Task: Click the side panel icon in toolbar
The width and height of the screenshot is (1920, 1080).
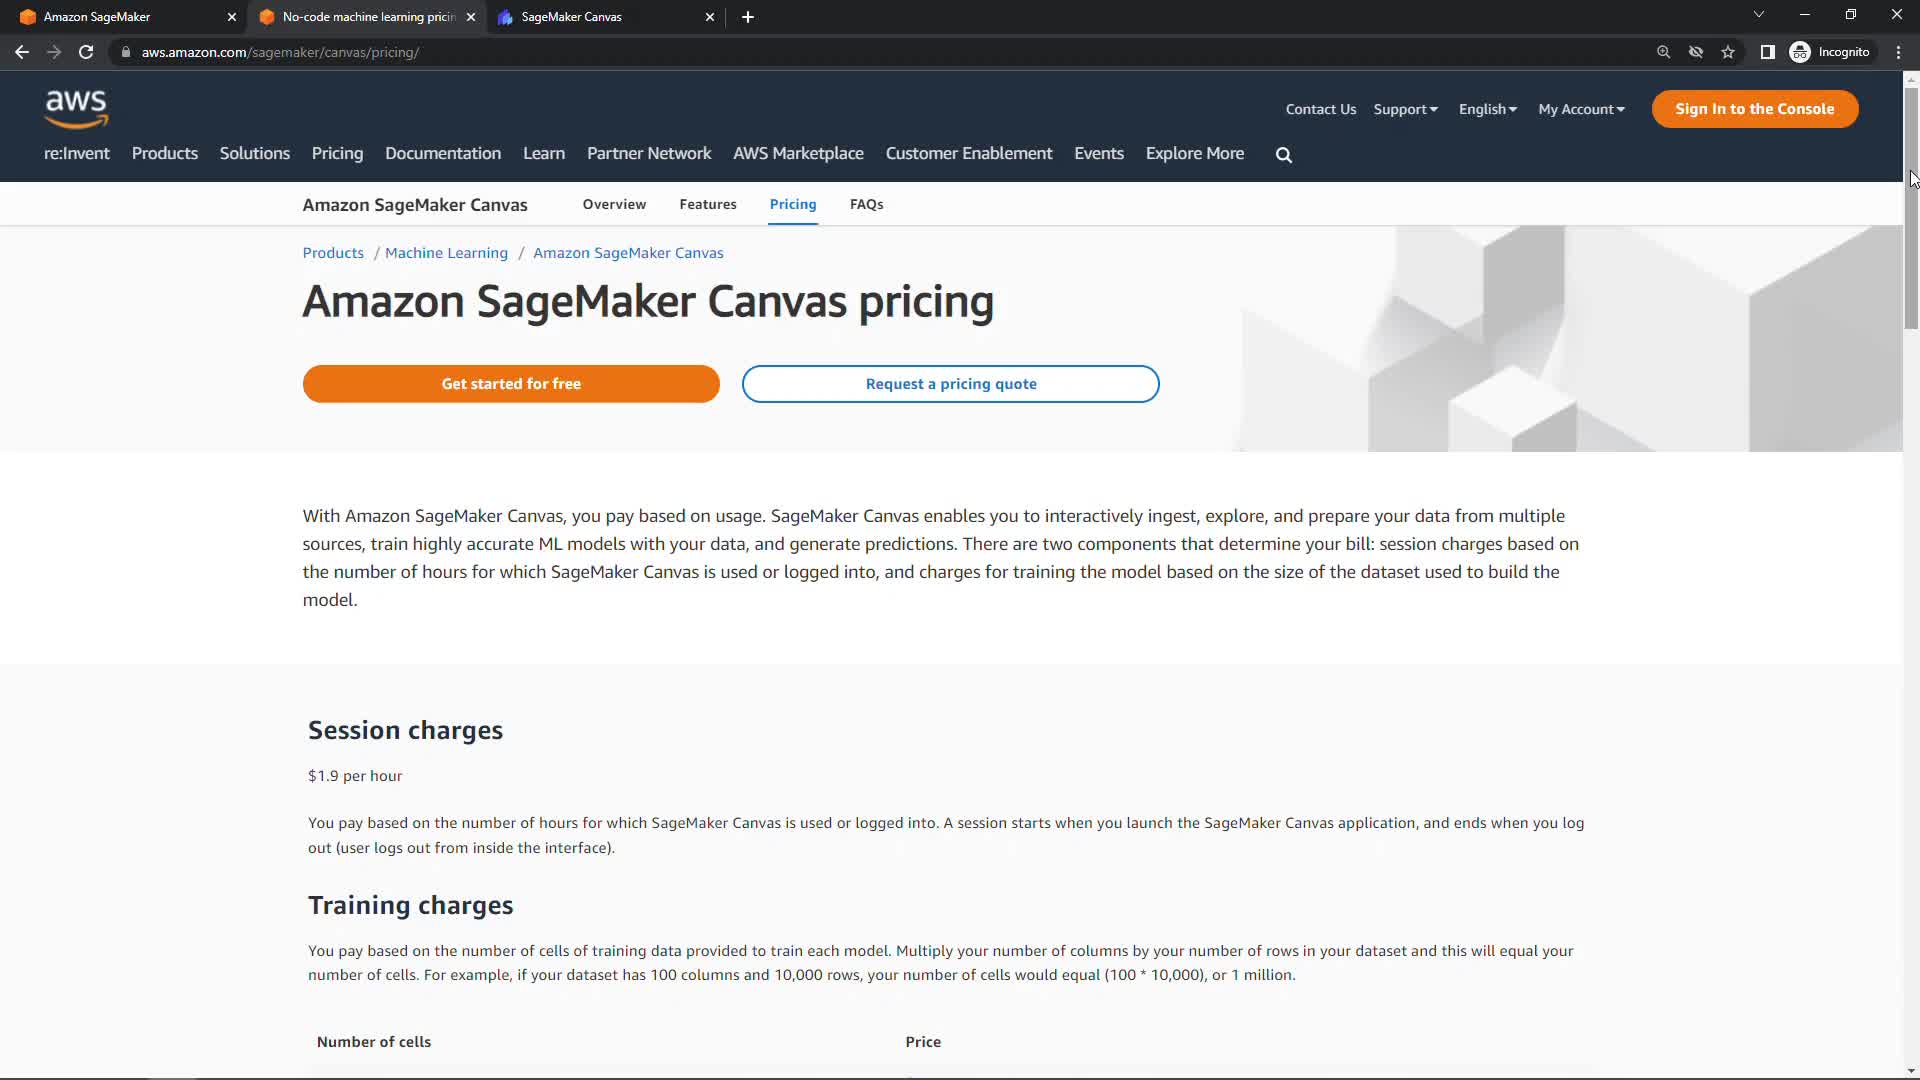Action: pos(1767,52)
